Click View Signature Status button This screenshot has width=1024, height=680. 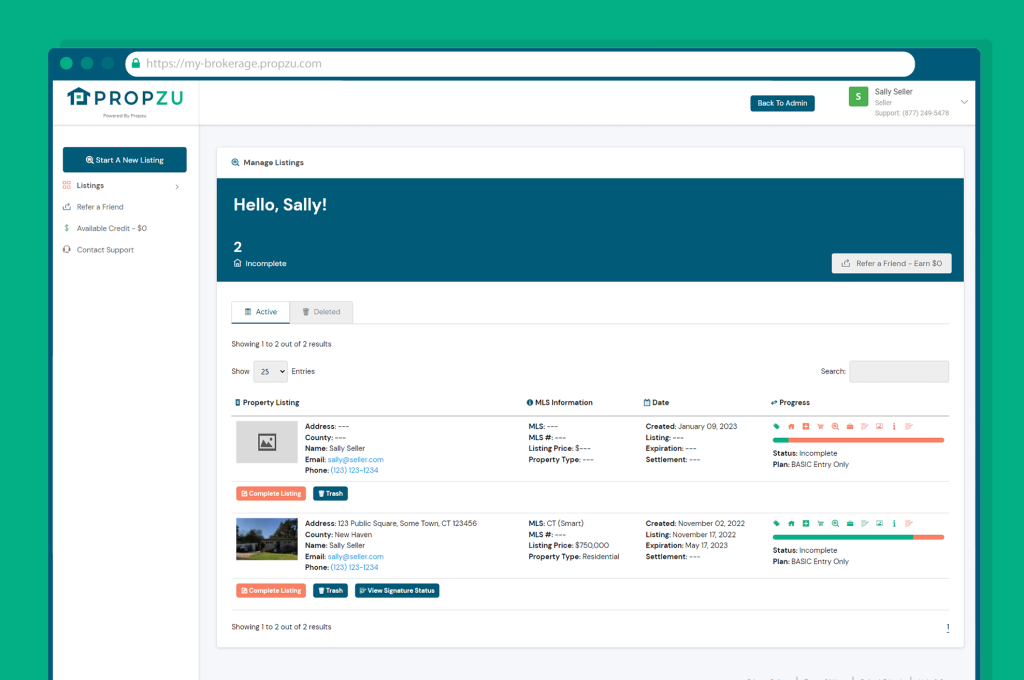tap(396, 591)
